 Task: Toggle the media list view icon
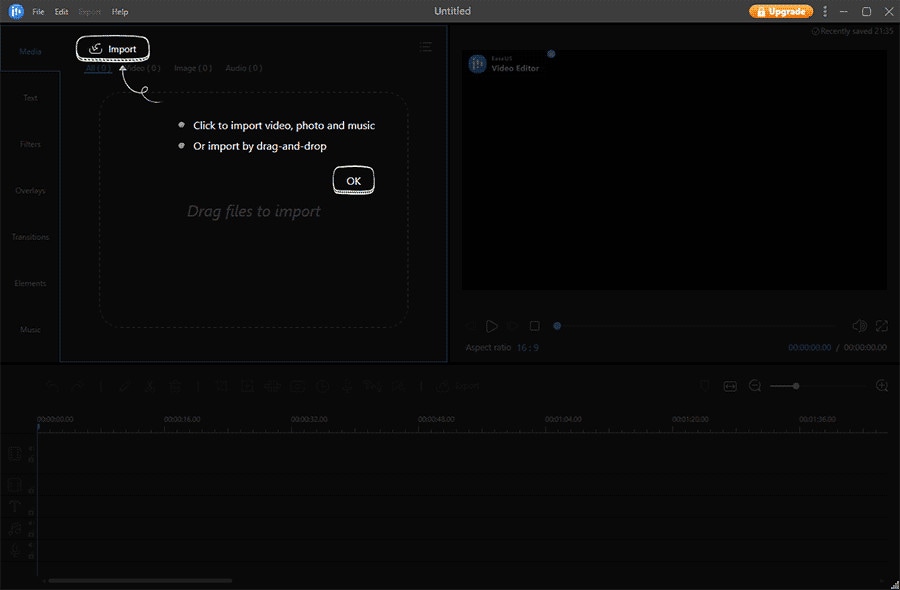click(425, 46)
